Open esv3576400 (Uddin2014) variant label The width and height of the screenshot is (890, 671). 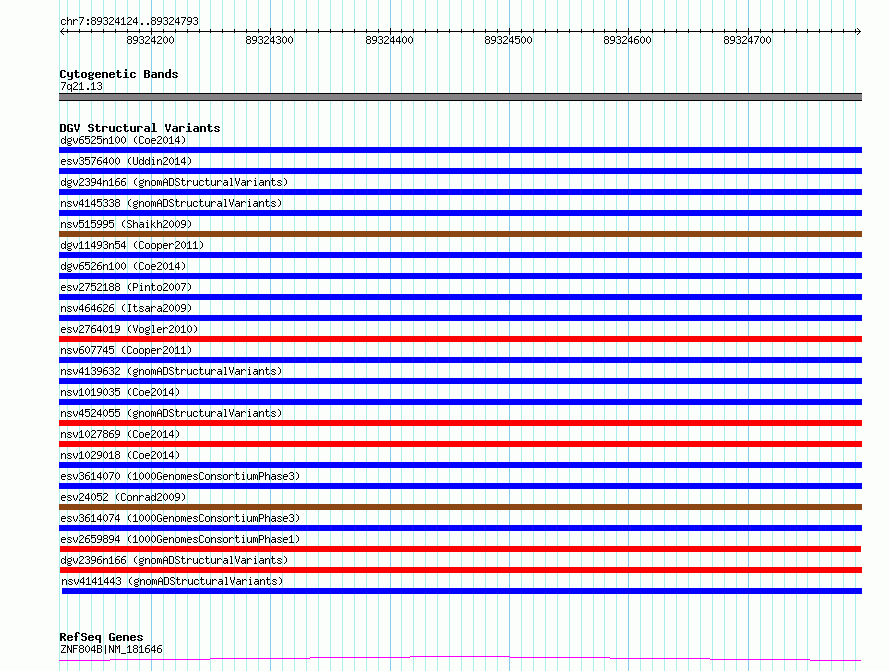(126, 161)
